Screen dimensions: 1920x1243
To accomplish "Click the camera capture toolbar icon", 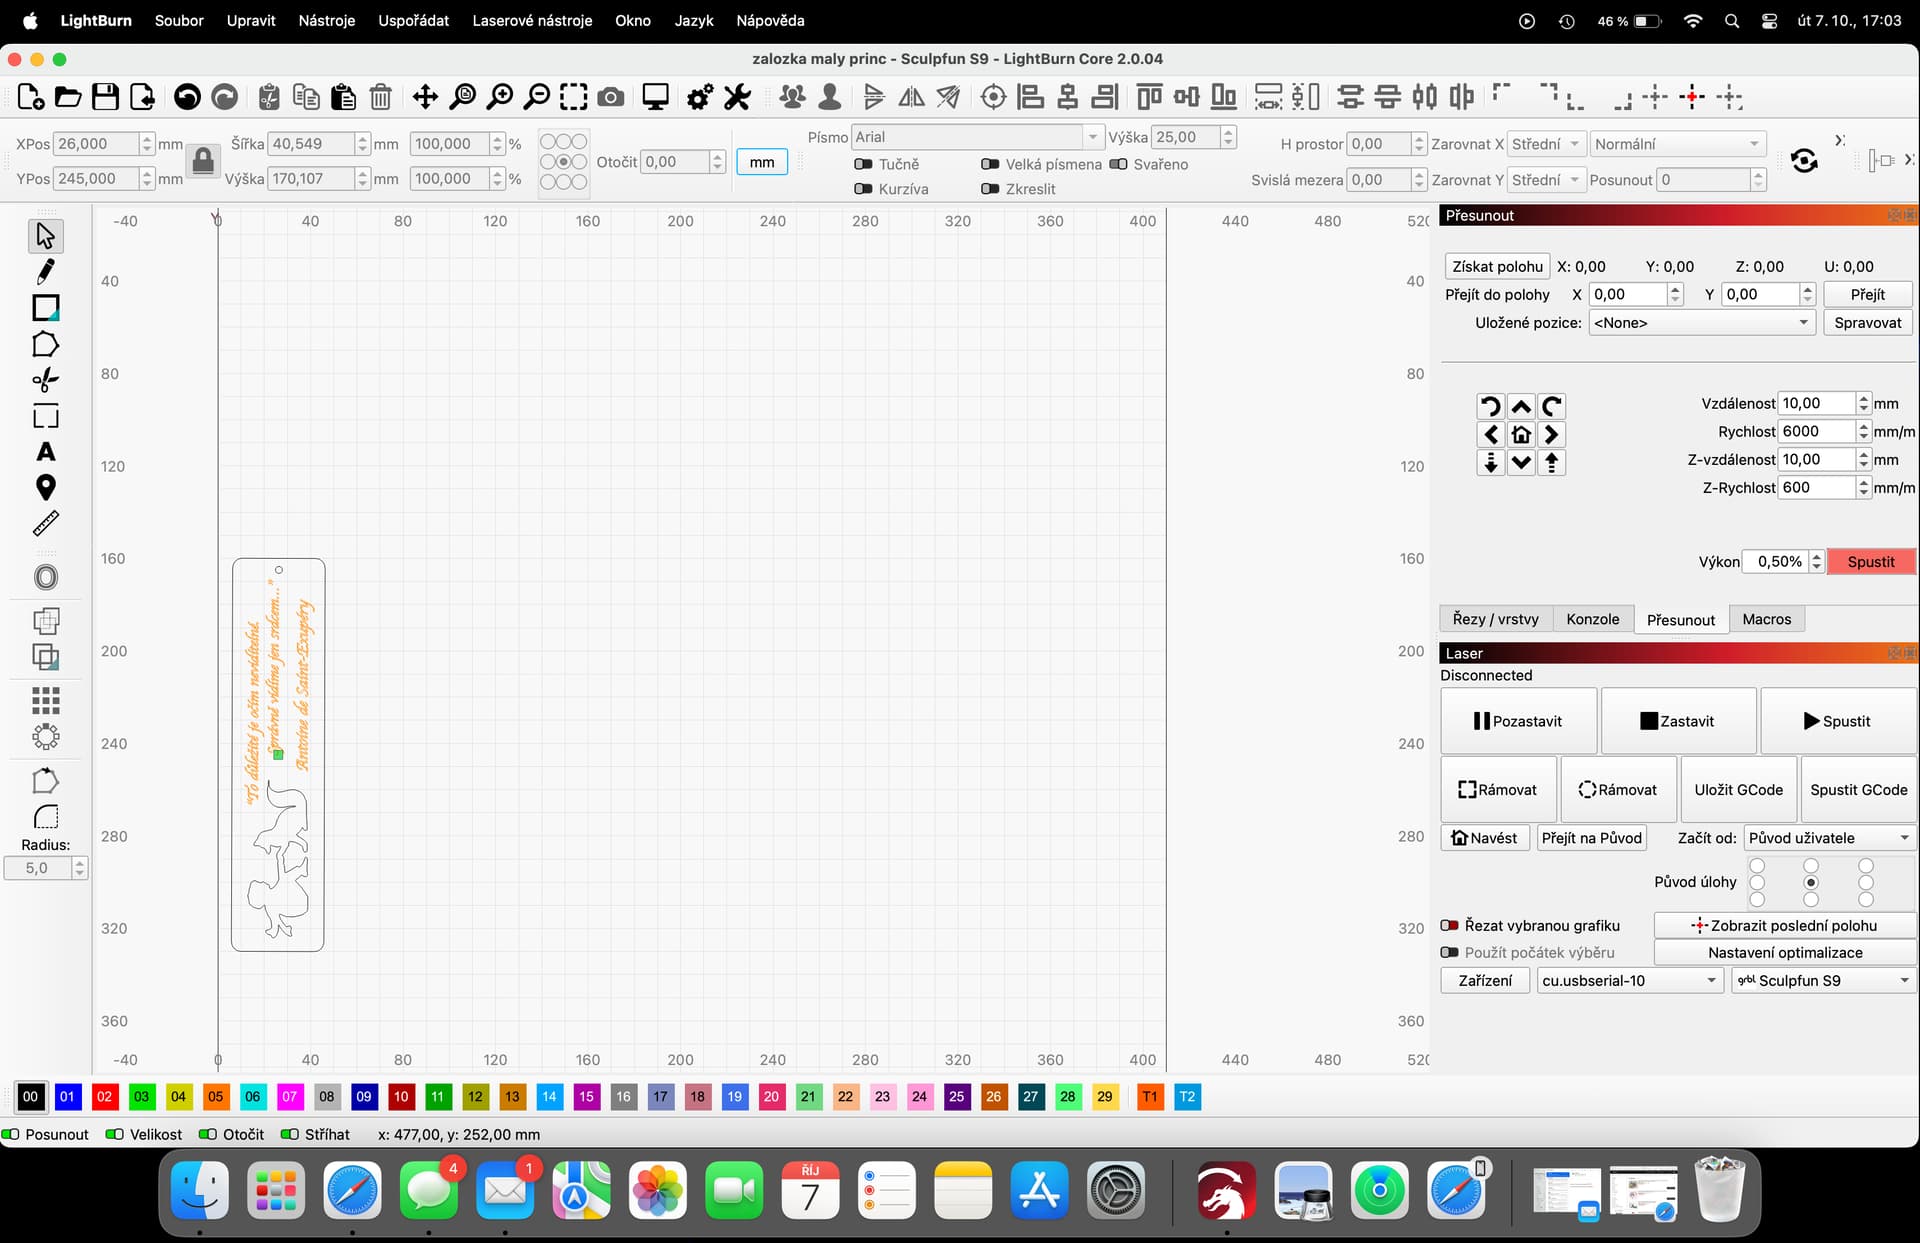I will [x=610, y=97].
